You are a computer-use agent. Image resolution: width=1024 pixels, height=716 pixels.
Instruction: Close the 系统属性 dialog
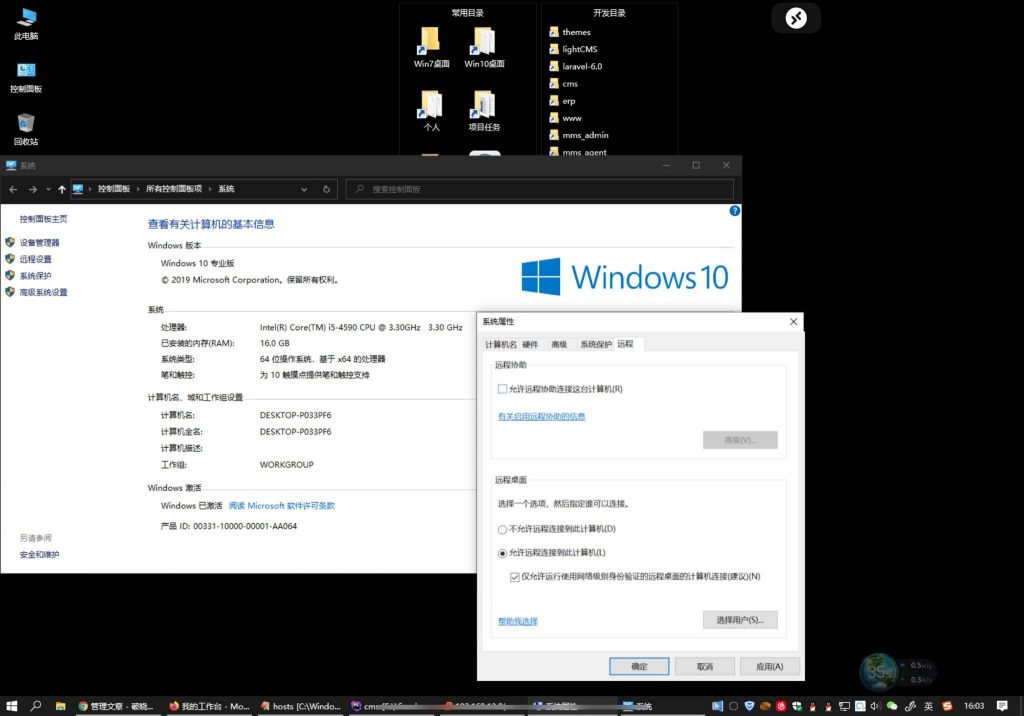click(x=793, y=321)
